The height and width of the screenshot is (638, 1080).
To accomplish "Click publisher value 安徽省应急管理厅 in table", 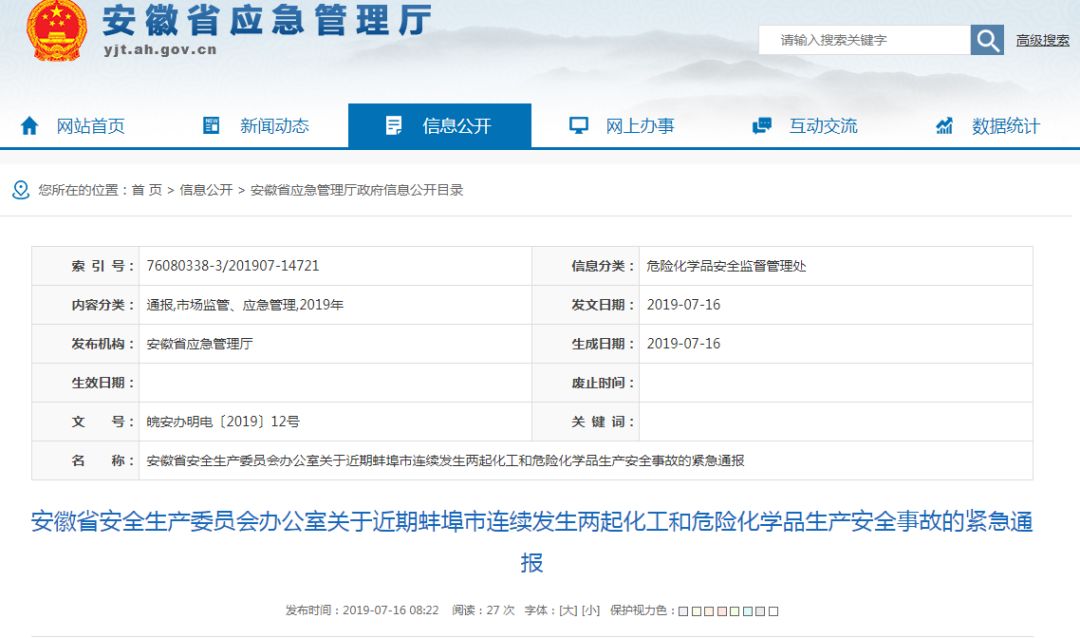I will pyautogui.click(x=200, y=344).
